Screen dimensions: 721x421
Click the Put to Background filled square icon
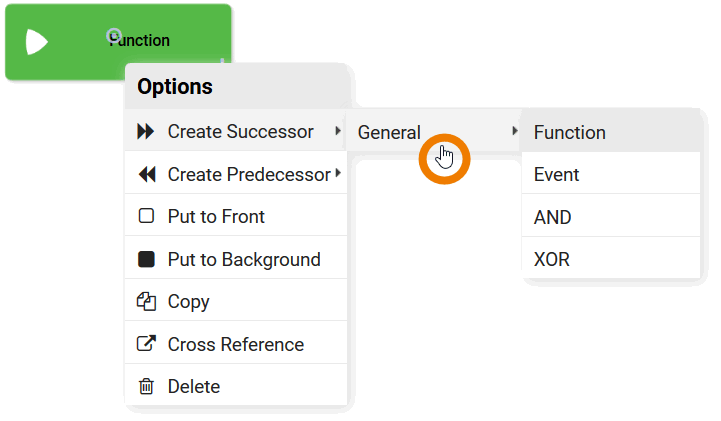(x=146, y=260)
